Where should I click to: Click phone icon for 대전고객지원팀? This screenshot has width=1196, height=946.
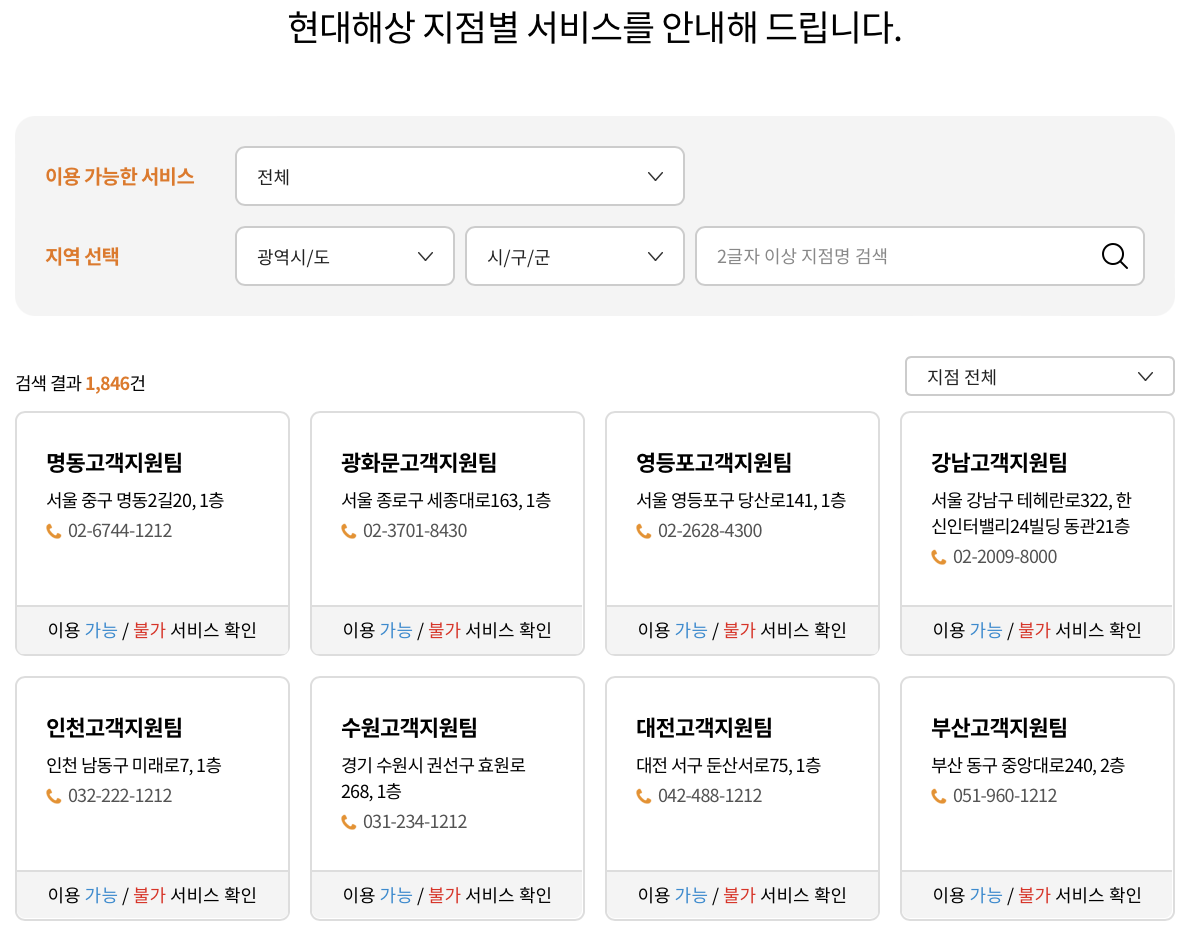[x=644, y=796]
